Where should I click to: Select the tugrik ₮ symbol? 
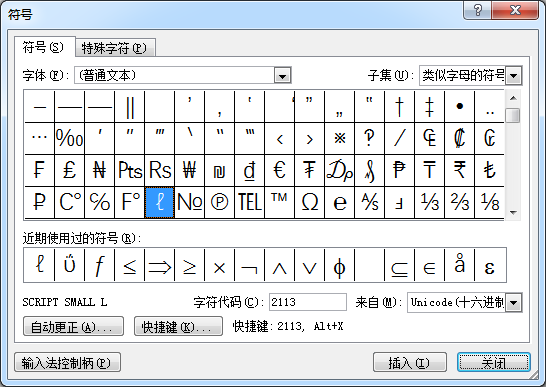pyautogui.click(x=310, y=171)
